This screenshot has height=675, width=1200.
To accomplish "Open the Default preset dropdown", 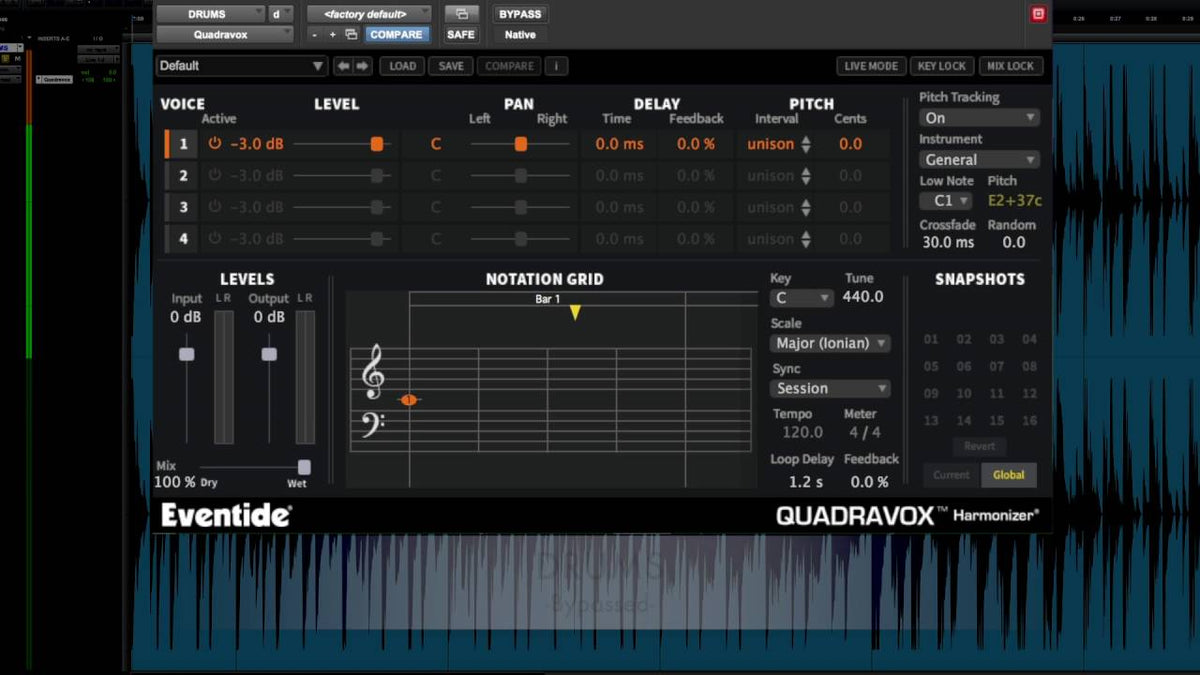I will pyautogui.click(x=242, y=66).
